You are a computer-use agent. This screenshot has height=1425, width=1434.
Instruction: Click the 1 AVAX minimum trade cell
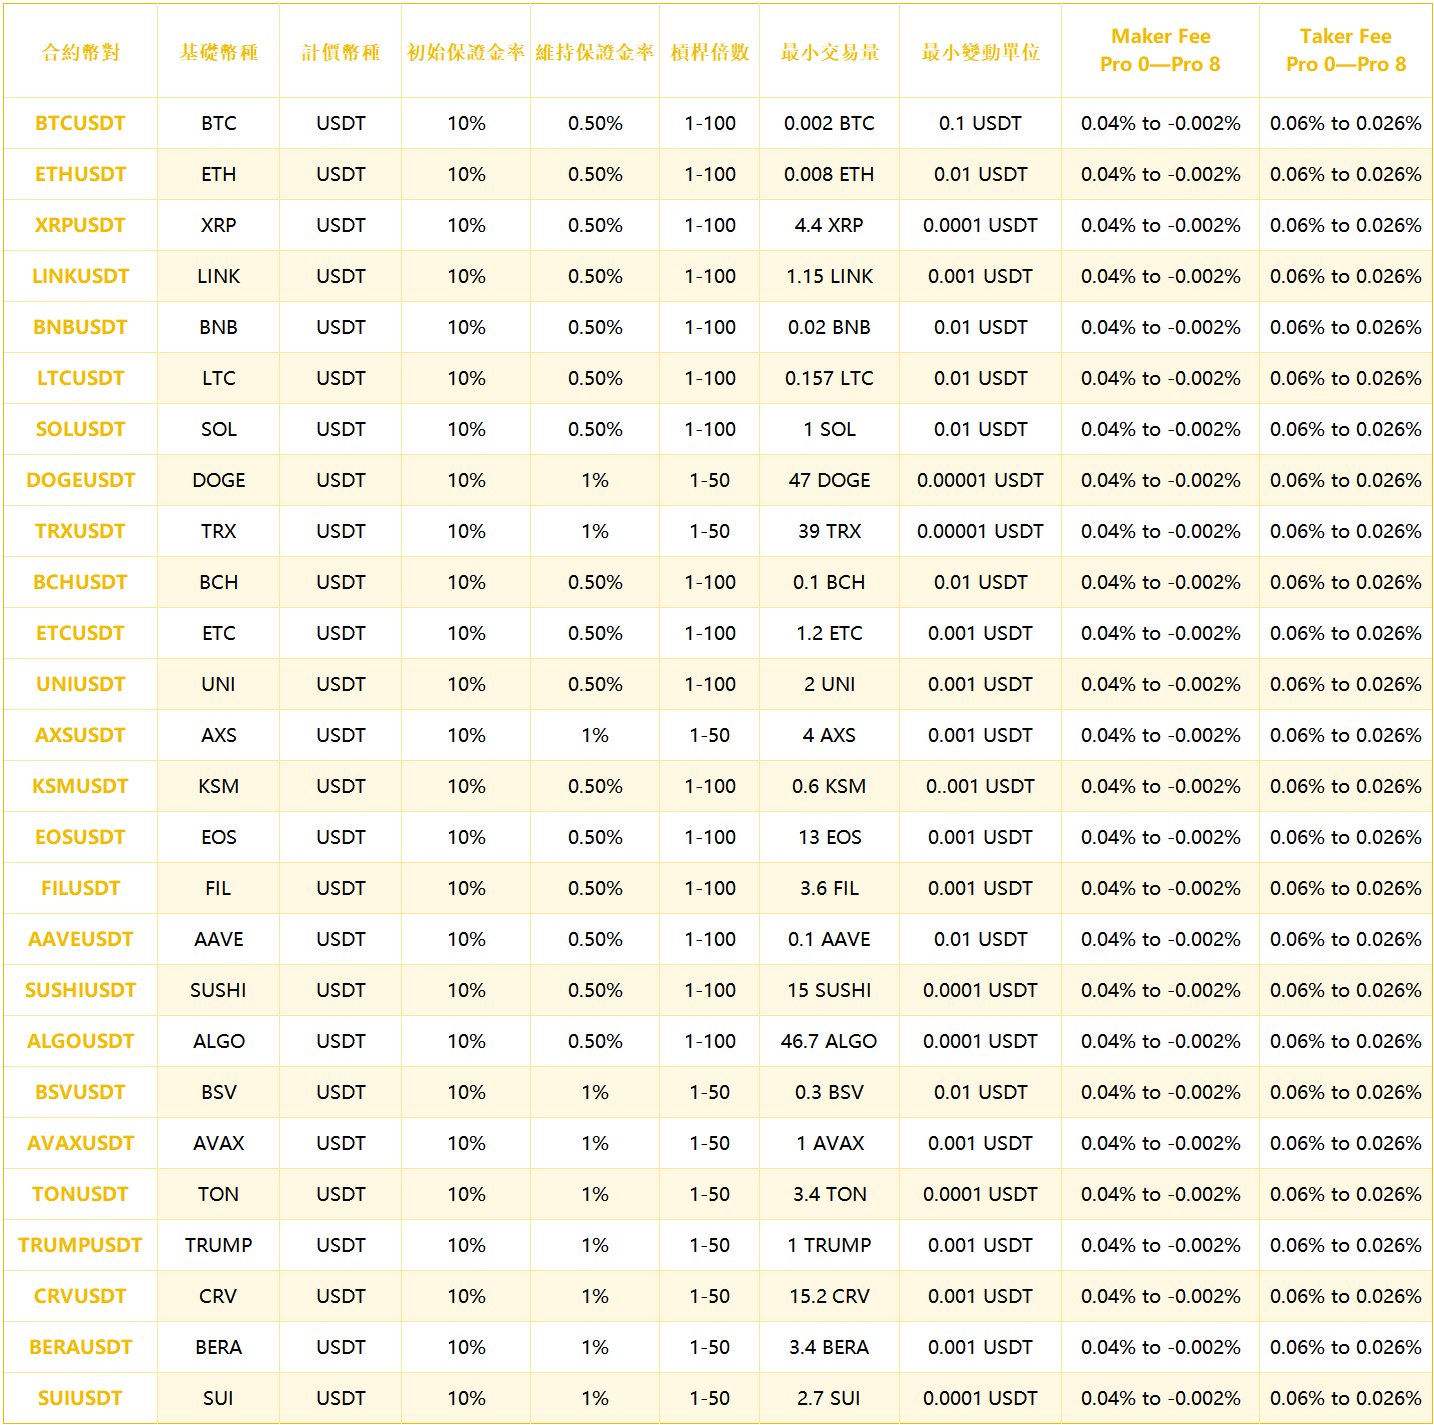tap(829, 1143)
